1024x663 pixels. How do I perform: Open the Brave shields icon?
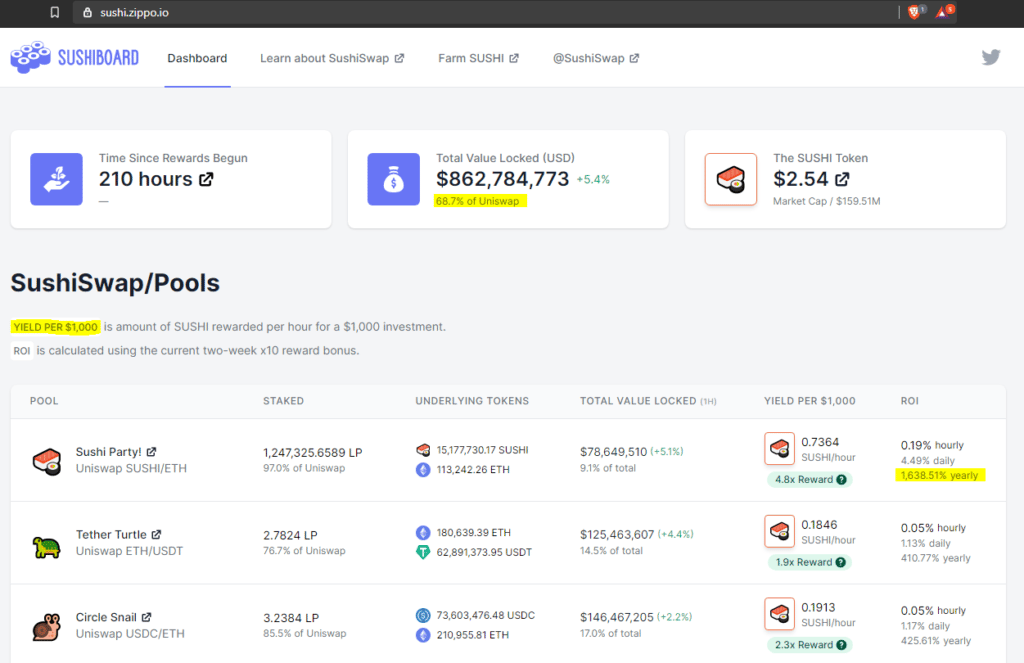pos(916,12)
